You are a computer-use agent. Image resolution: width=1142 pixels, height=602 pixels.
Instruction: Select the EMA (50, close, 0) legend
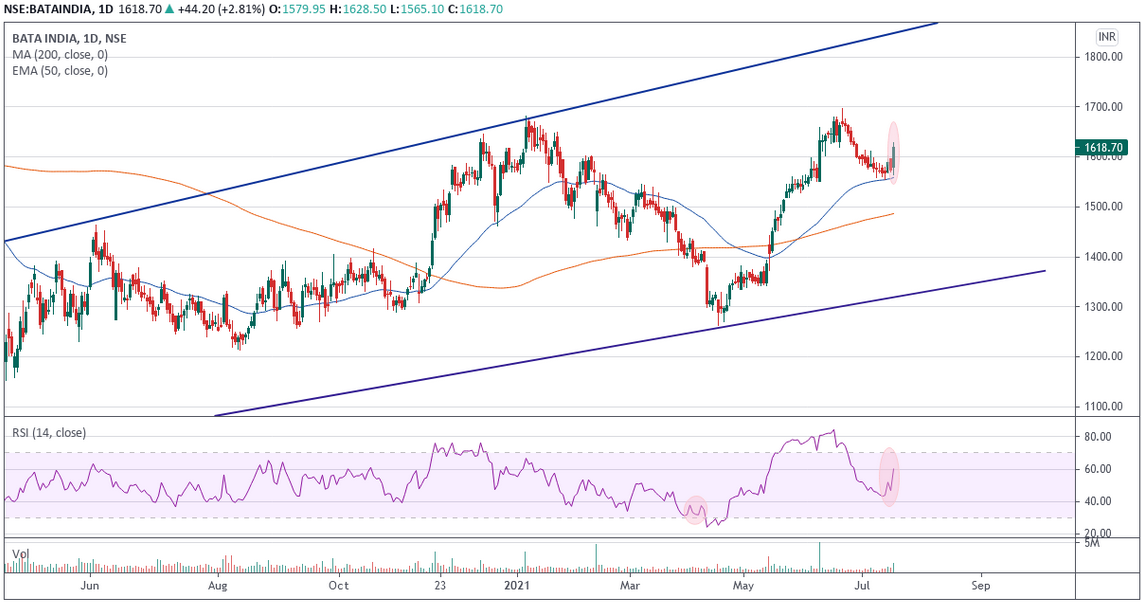[x=60, y=71]
